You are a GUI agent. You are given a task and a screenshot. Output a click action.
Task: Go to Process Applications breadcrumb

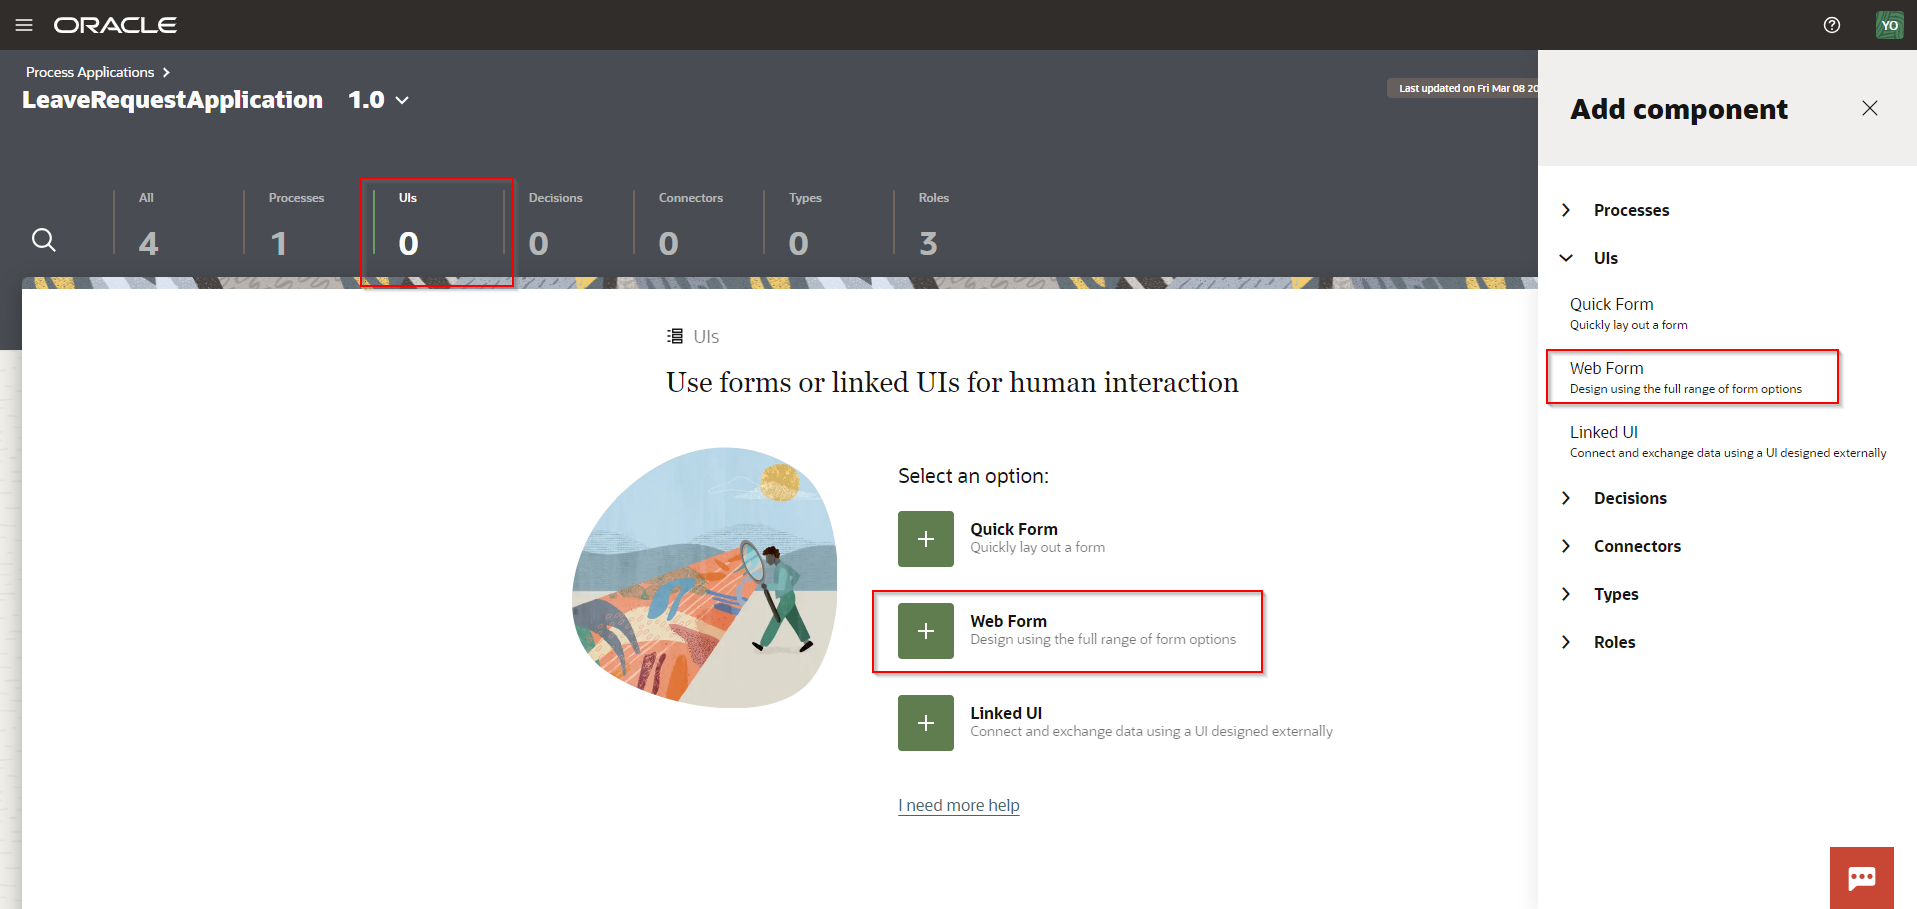pos(90,72)
